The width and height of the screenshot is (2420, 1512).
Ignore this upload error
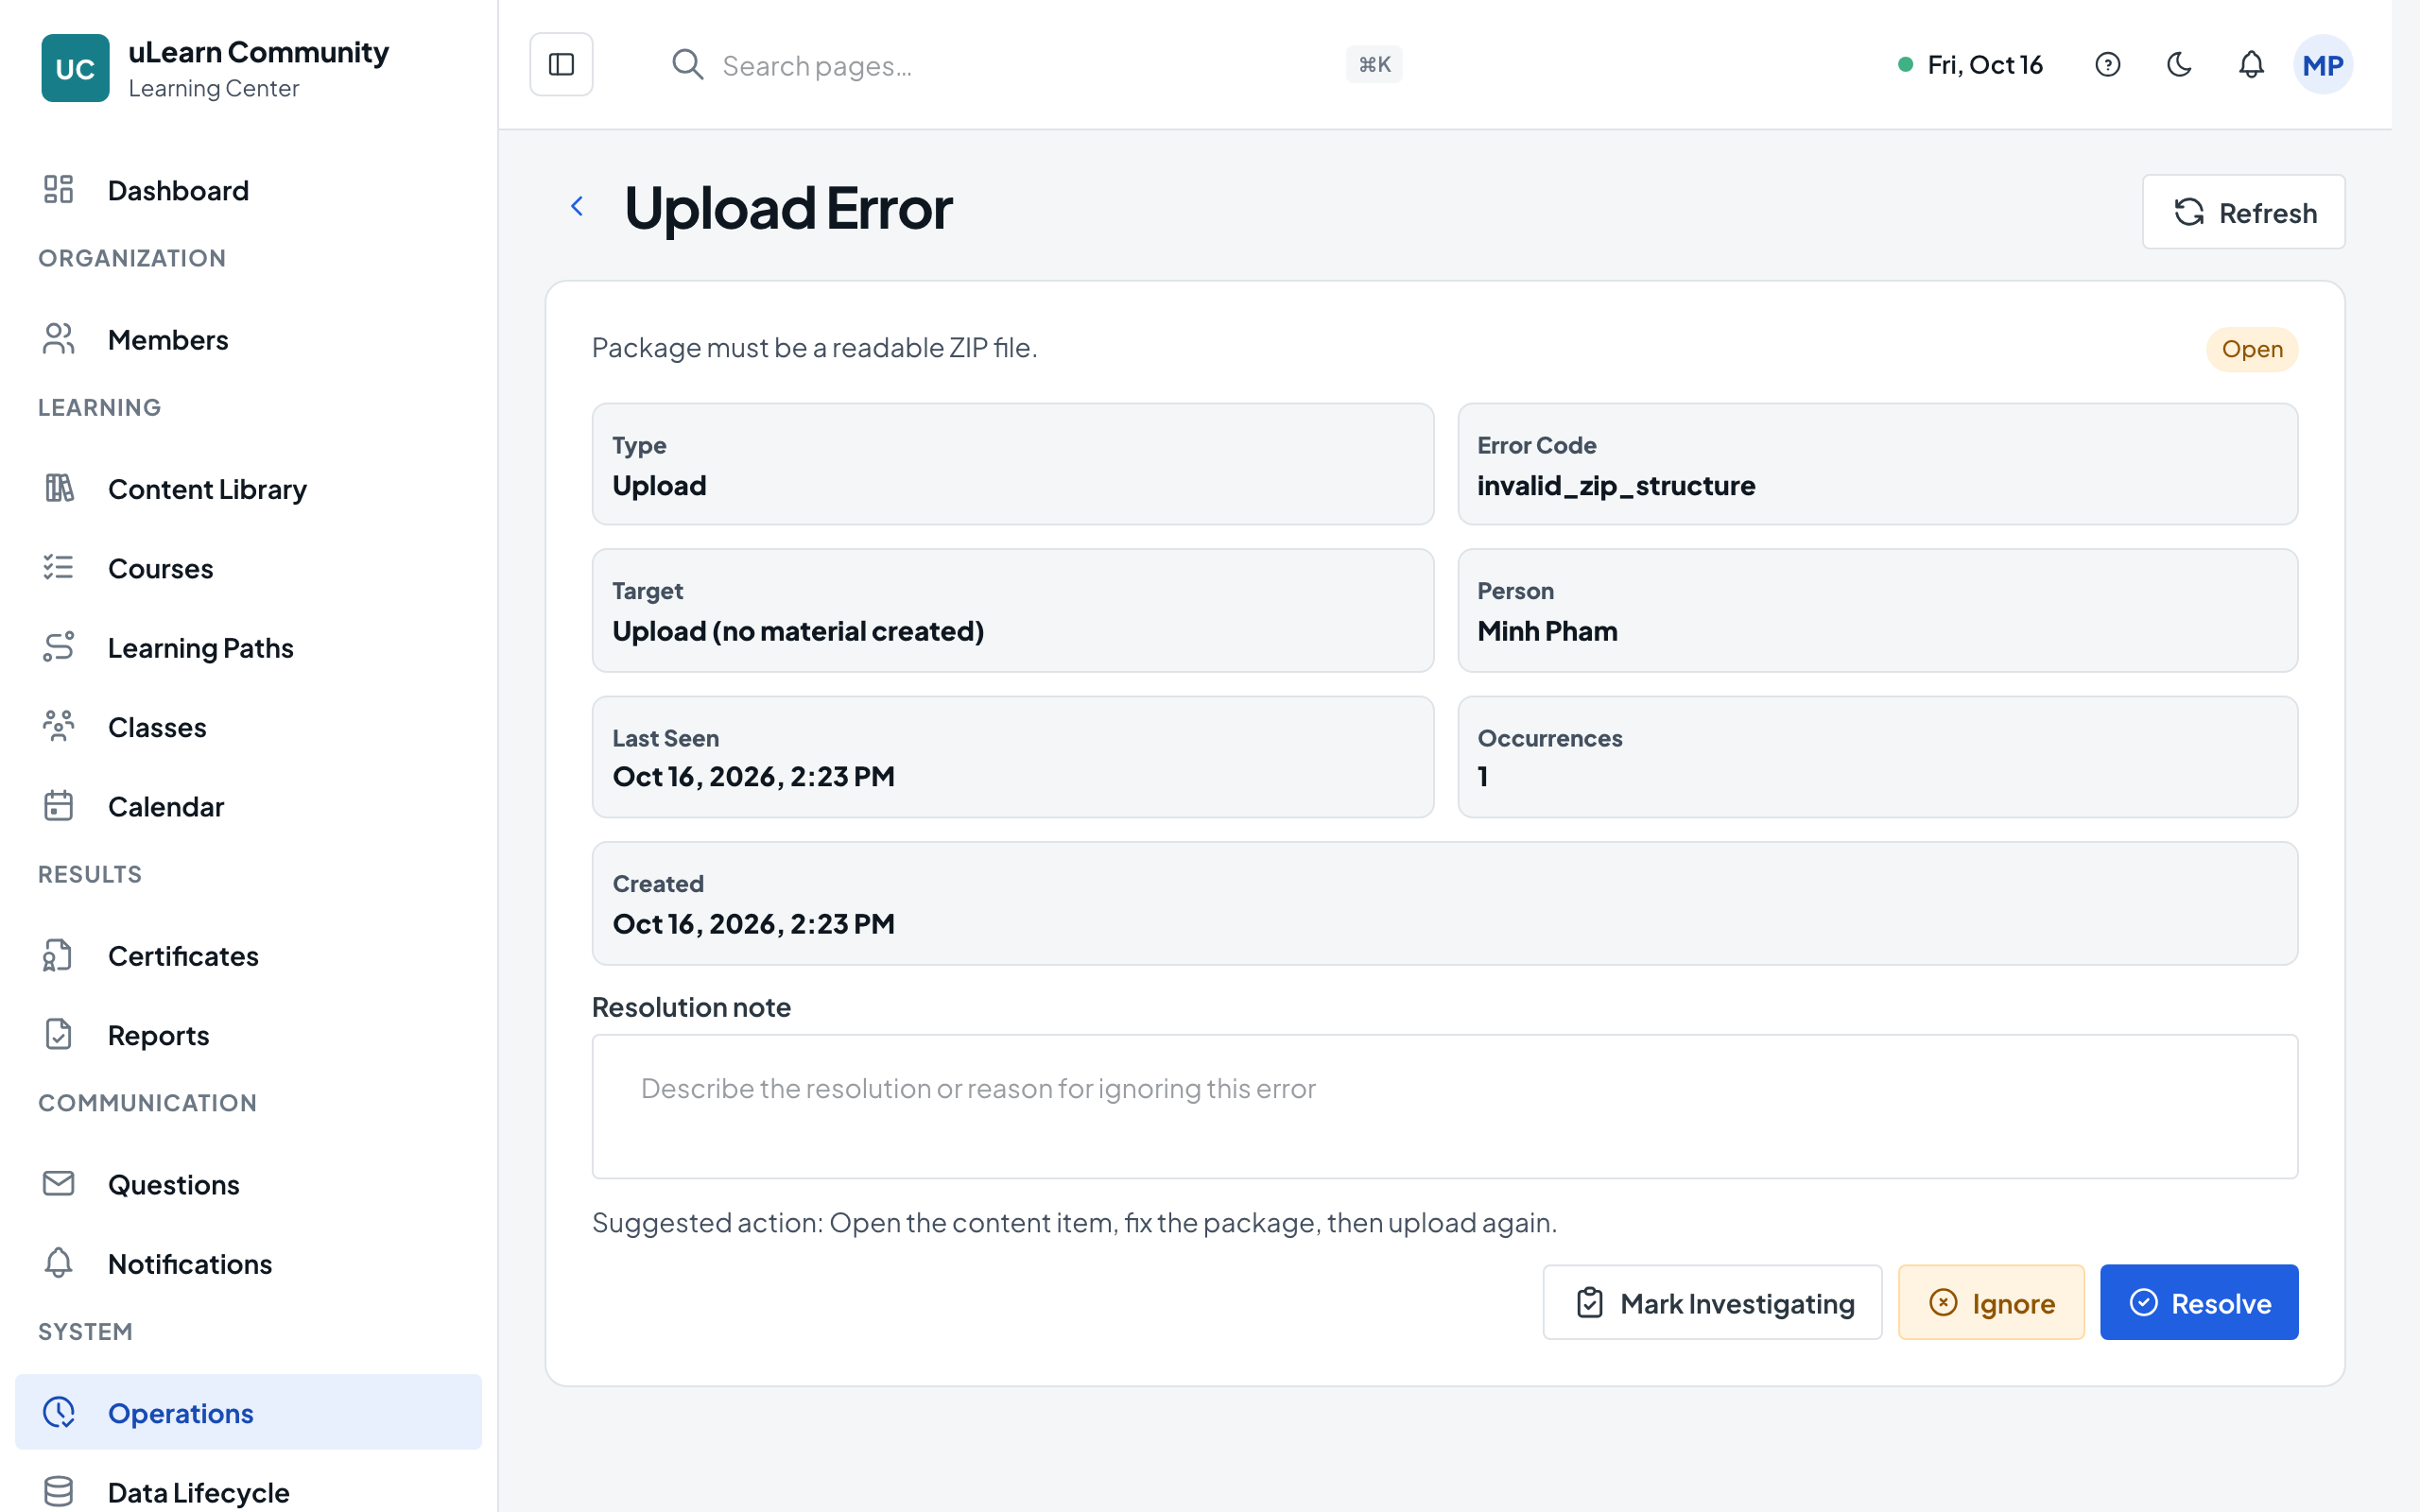click(1991, 1302)
